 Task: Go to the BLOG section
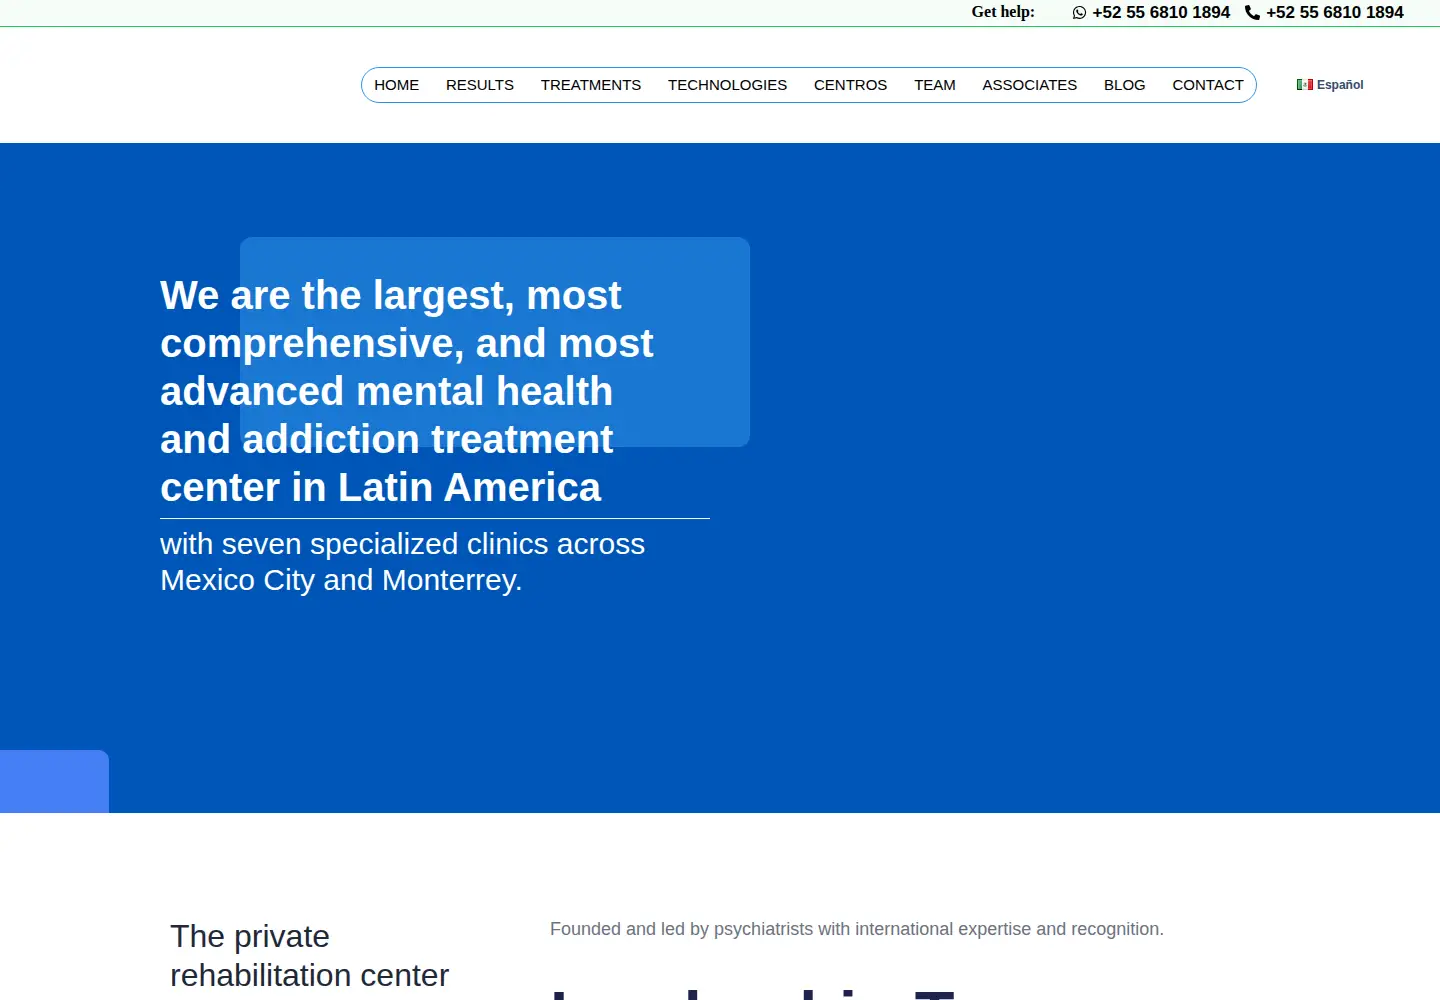[x=1124, y=85]
